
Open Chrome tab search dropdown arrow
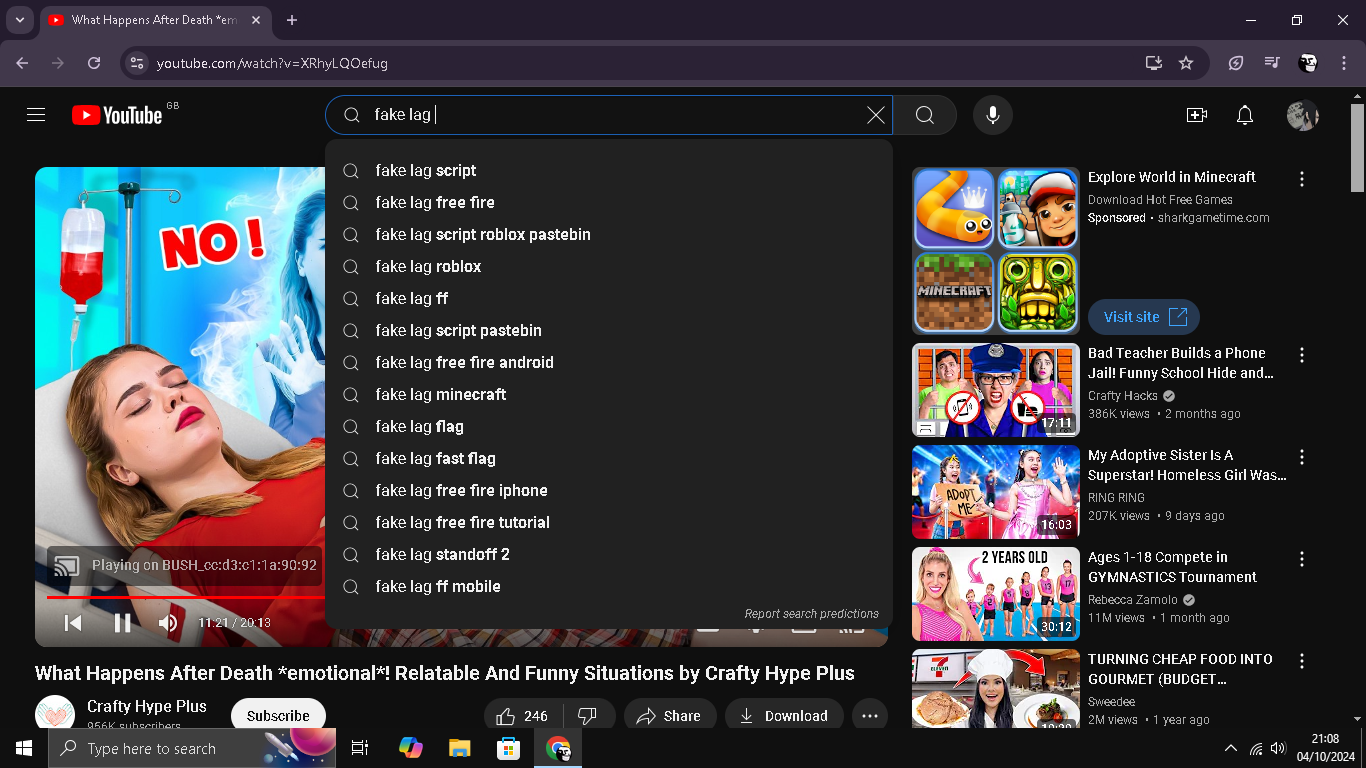click(x=19, y=20)
